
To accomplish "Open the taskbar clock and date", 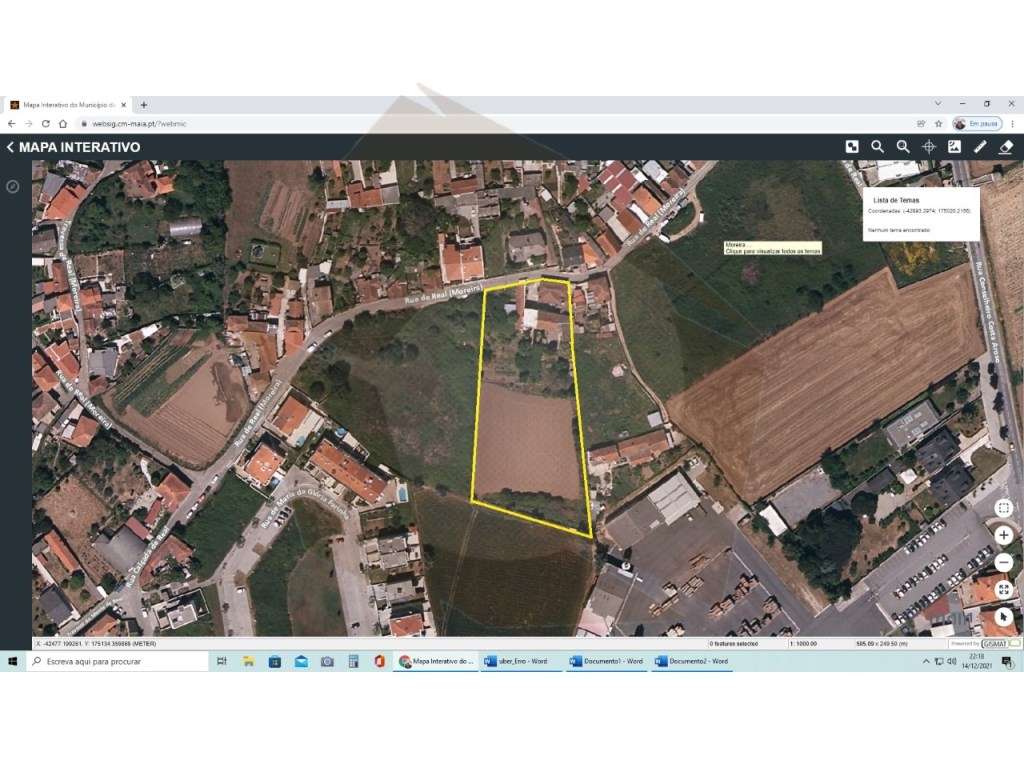I will click(977, 661).
